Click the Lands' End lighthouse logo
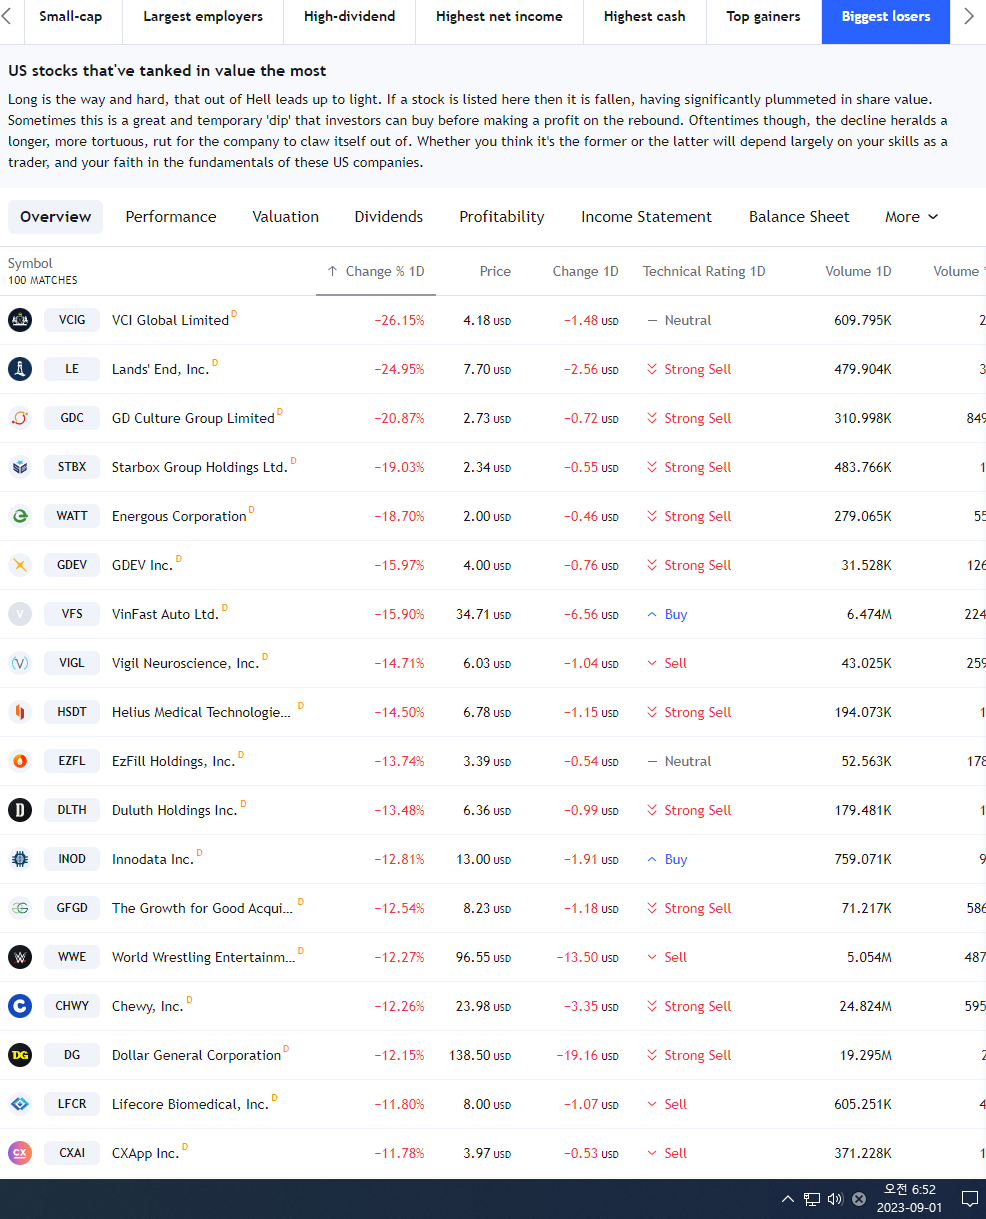Viewport: 986px width, 1219px height. (x=20, y=369)
